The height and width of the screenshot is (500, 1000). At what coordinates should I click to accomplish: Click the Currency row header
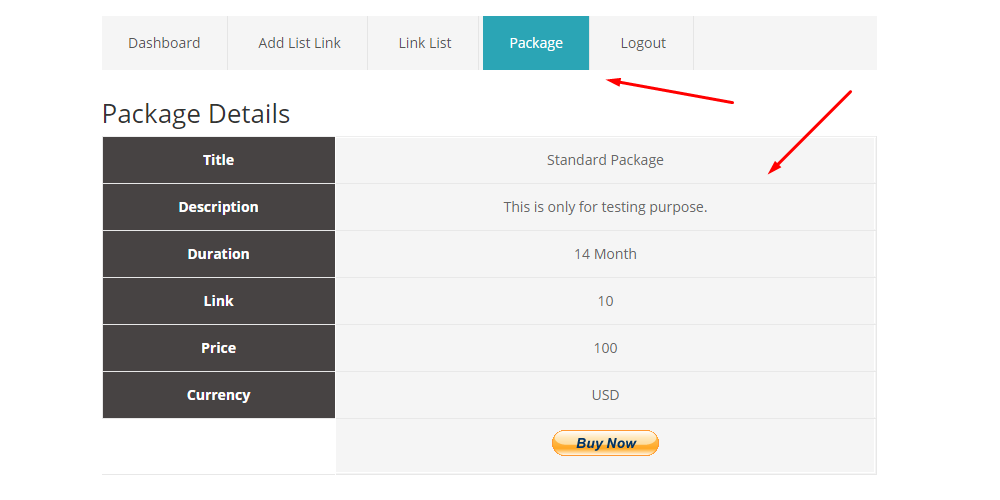[219, 395]
